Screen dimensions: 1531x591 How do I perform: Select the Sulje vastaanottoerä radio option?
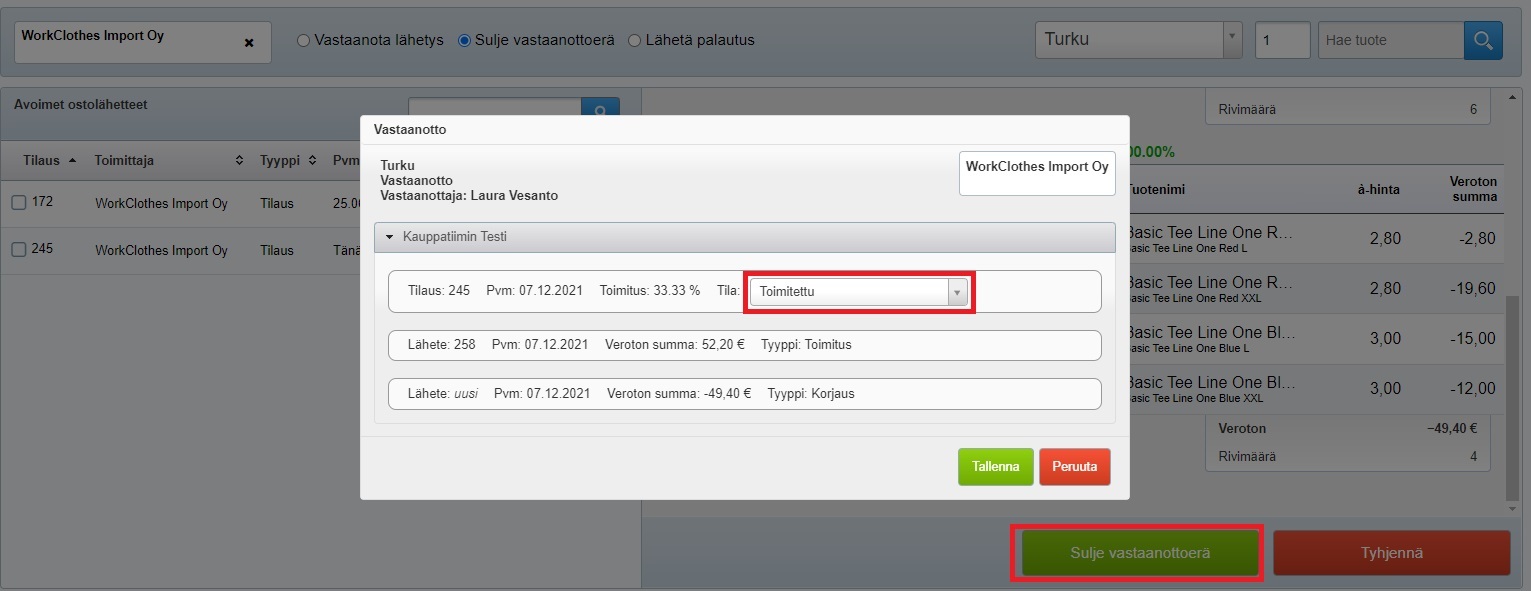coord(464,41)
